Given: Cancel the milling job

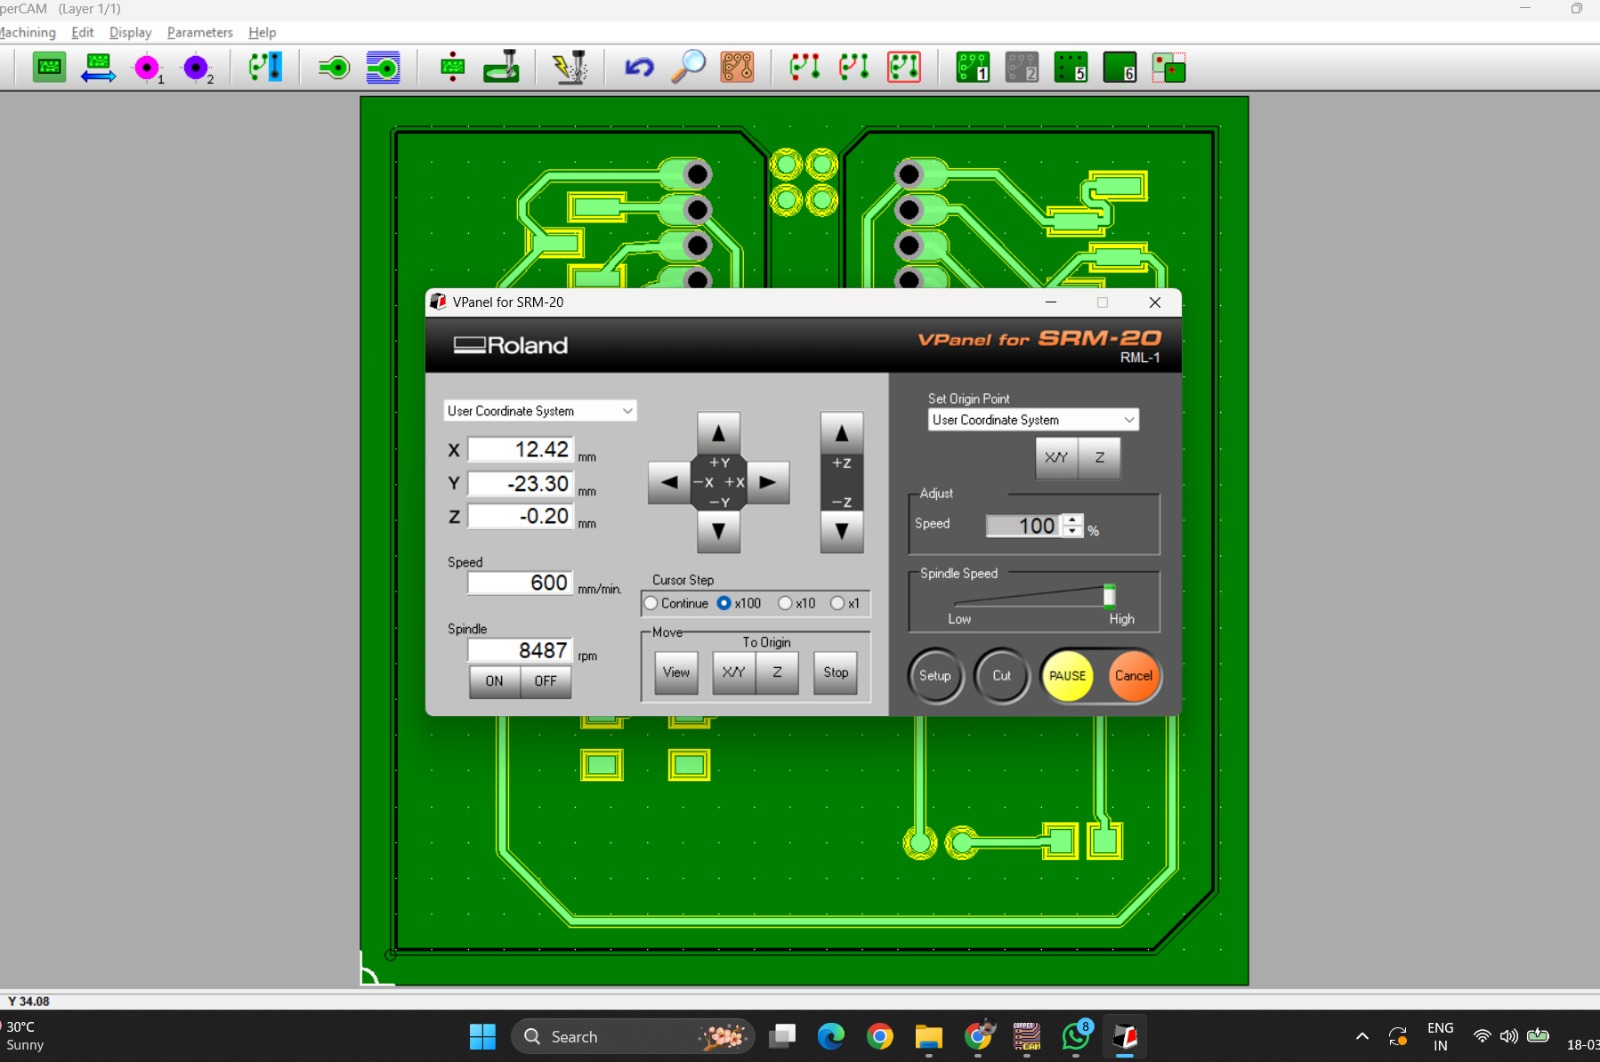Looking at the screenshot, I should [1133, 676].
